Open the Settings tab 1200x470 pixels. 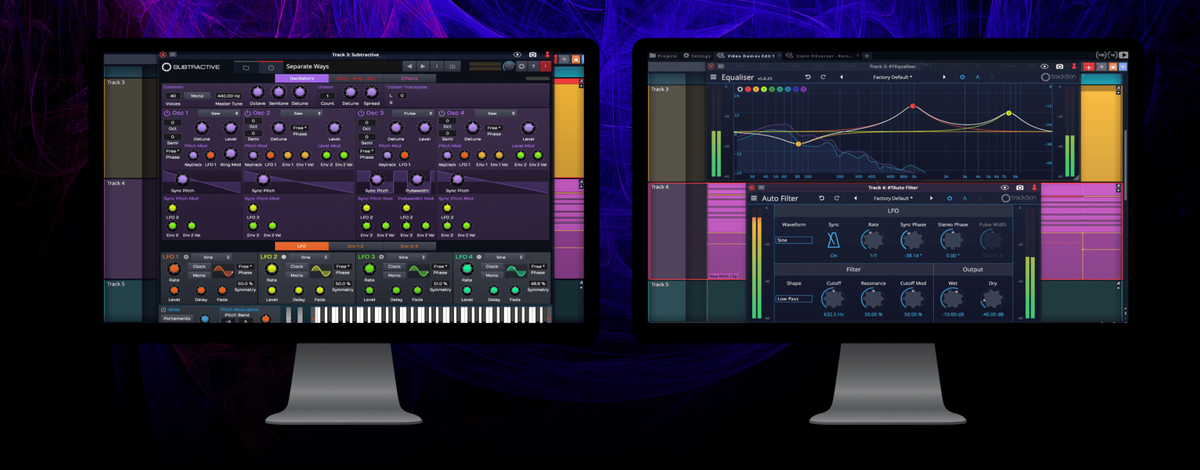[x=697, y=55]
